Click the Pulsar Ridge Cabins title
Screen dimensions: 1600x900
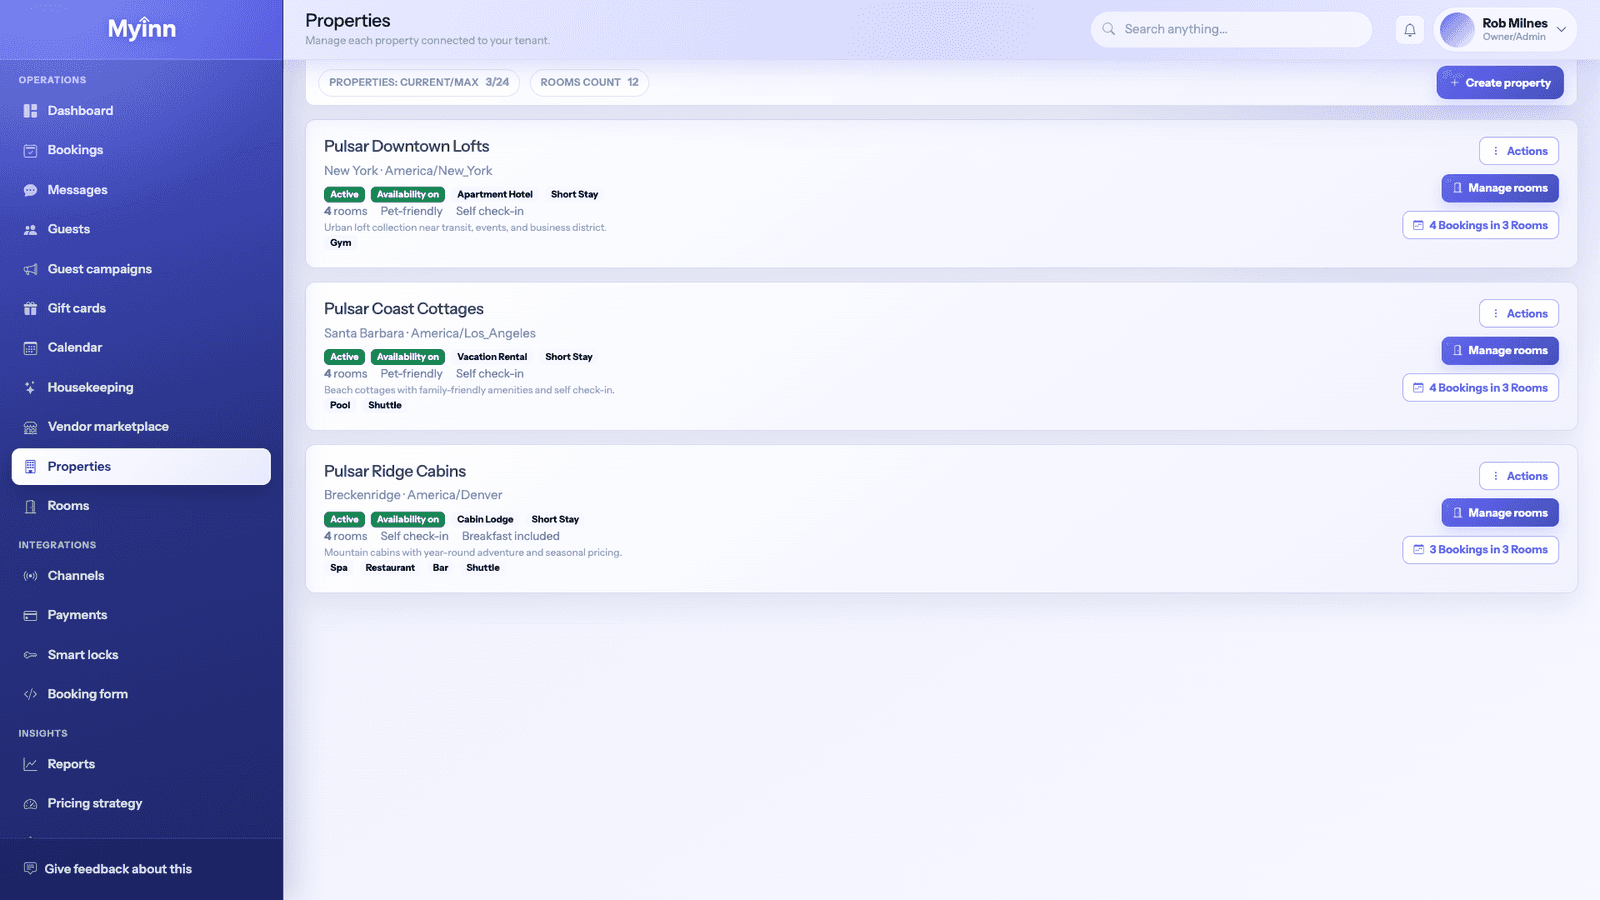pos(395,471)
